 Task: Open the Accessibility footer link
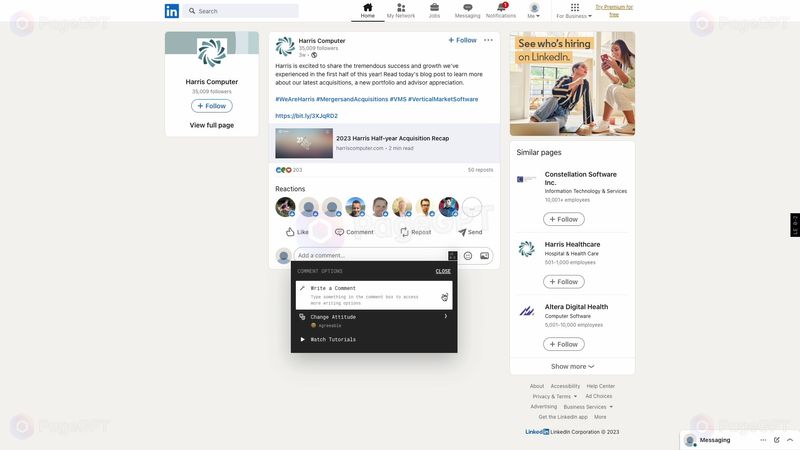[565, 386]
